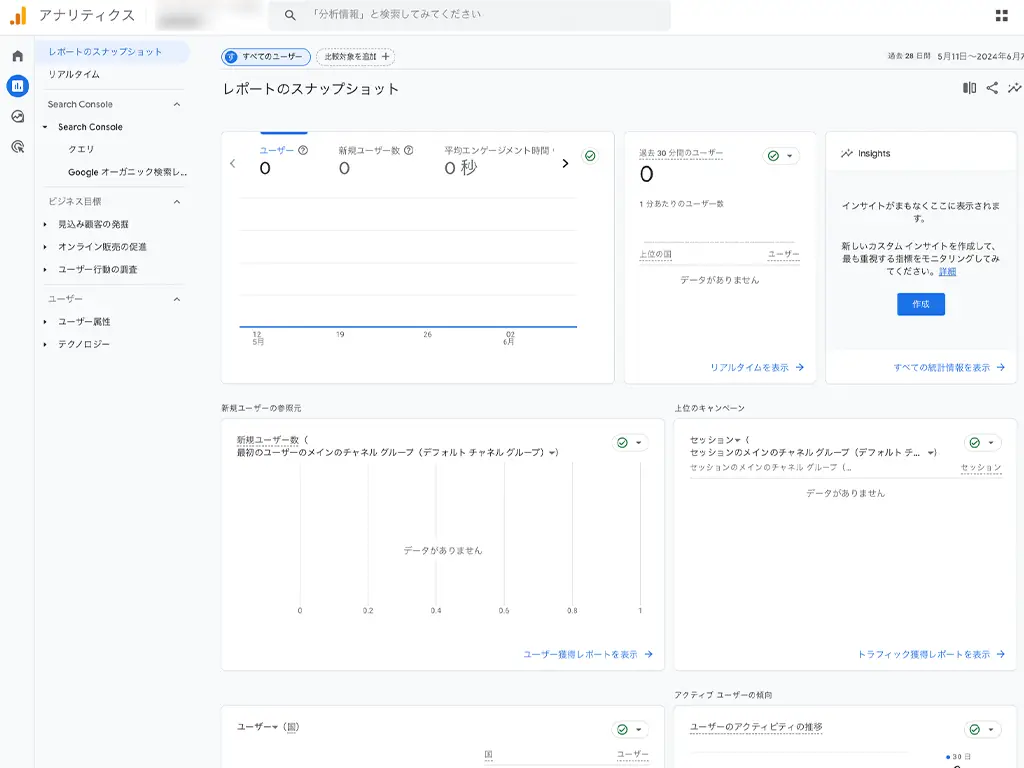Expand ユーザー属性 tree item
This screenshot has height=768, width=1024.
coord(45,322)
